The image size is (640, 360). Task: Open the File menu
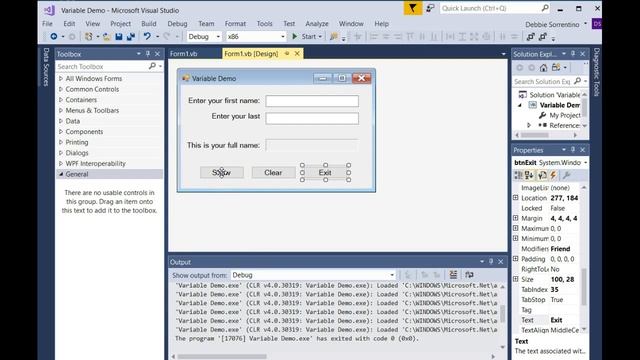(47, 24)
